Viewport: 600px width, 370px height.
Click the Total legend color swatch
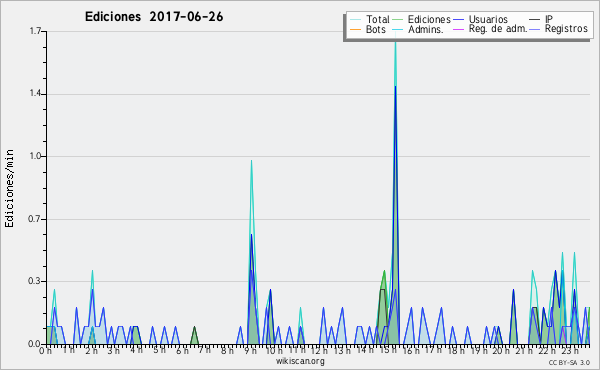click(x=355, y=20)
